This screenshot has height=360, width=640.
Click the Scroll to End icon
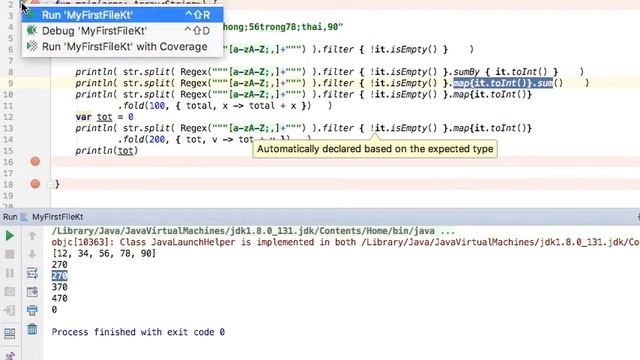pyautogui.click(x=32, y=291)
